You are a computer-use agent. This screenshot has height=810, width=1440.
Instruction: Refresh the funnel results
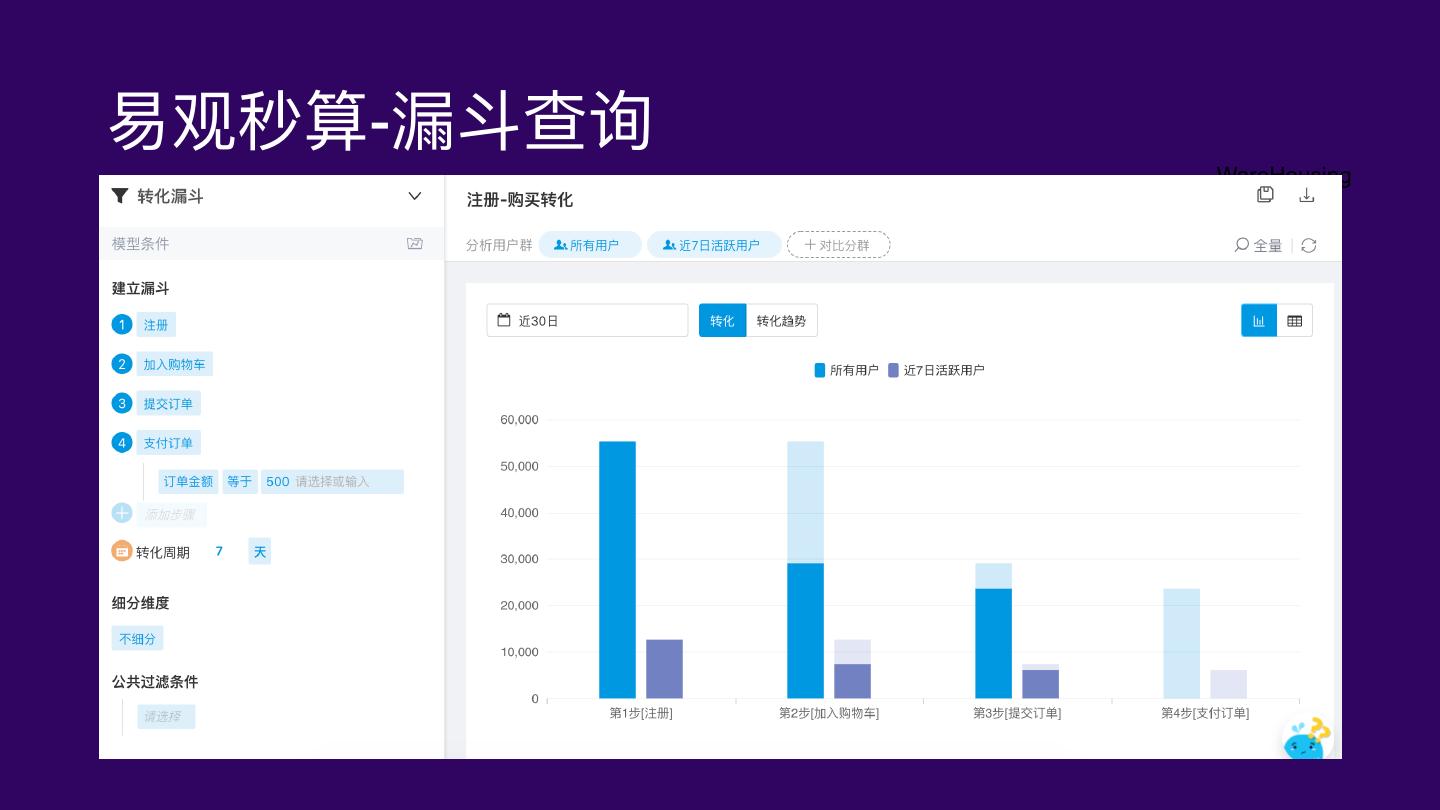coord(1308,245)
